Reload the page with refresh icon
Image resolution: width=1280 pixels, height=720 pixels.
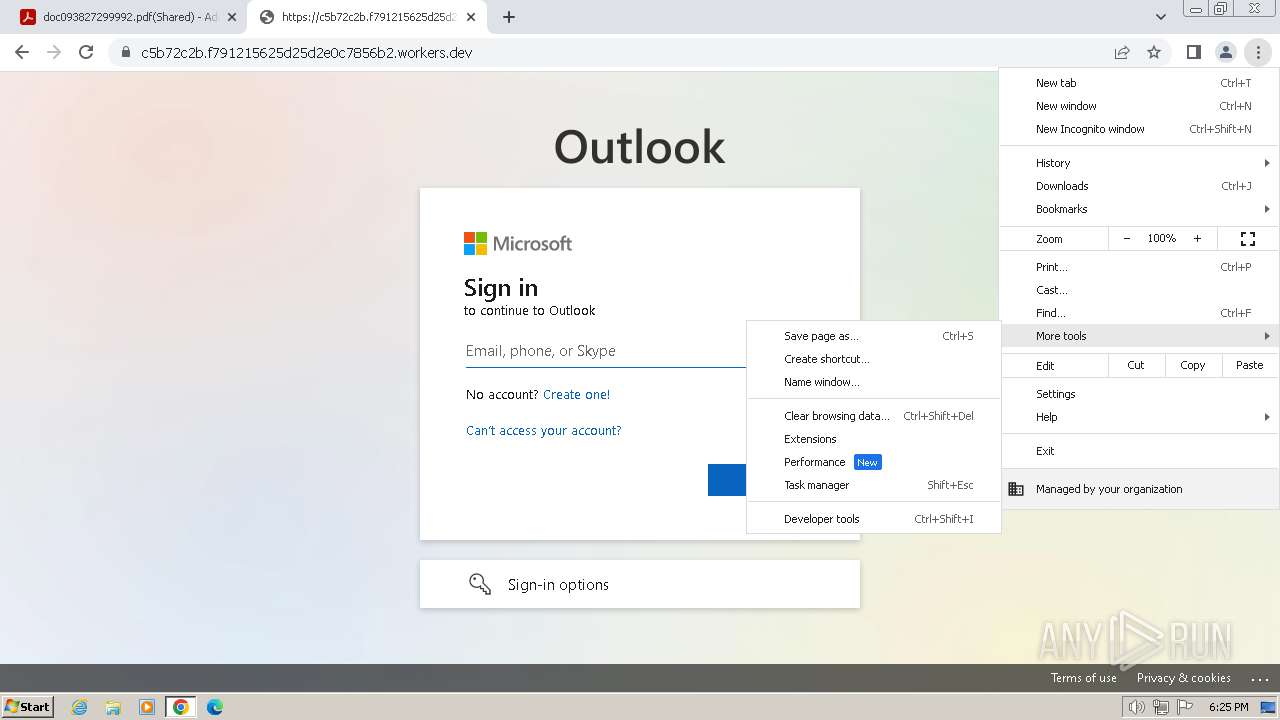tap(86, 52)
